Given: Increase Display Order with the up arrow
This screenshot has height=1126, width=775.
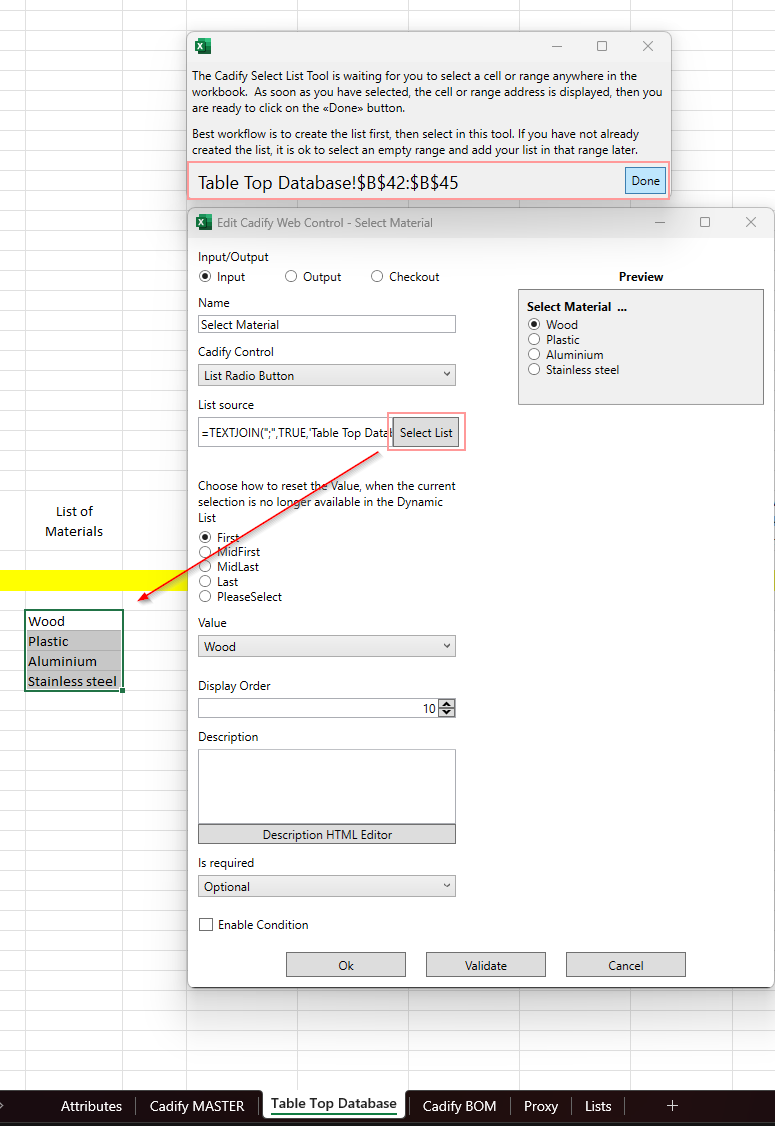Looking at the screenshot, I should click(447, 704).
